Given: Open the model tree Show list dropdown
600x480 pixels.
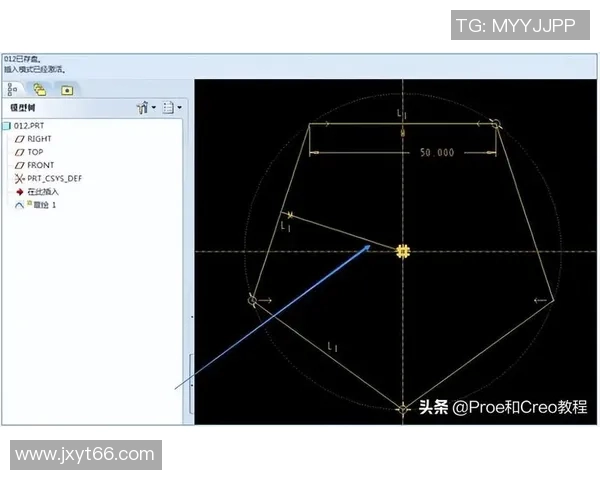Looking at the screenshot, I should click(x=172, y=108).
